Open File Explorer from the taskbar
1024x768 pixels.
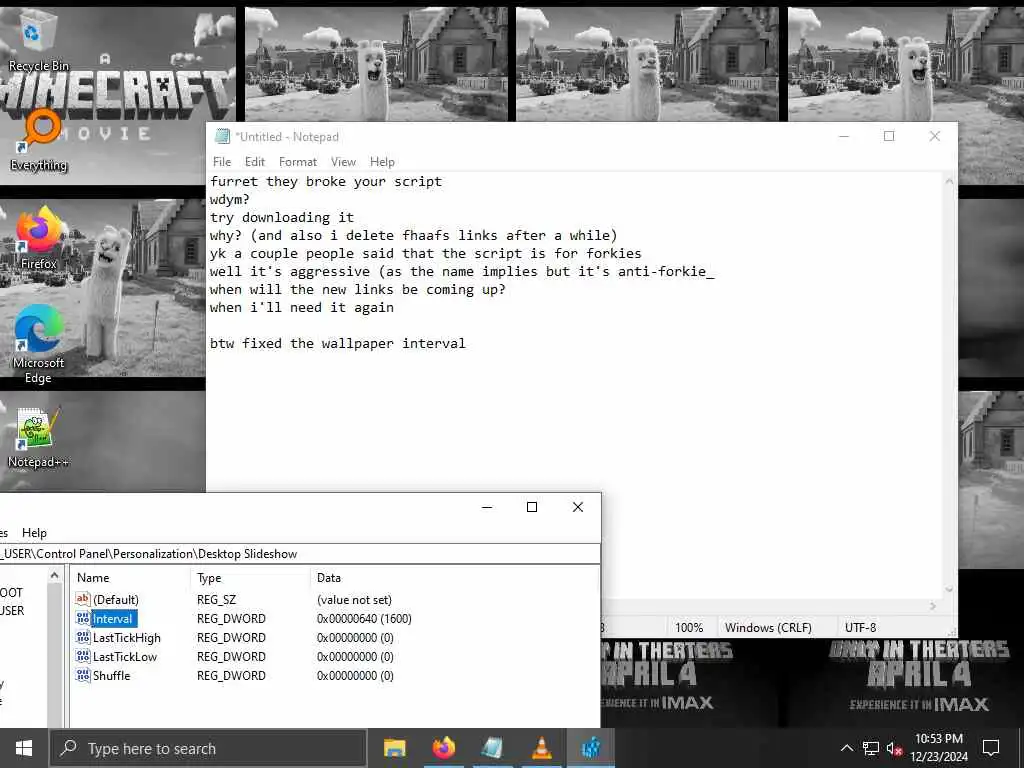[x=394, y=748]
